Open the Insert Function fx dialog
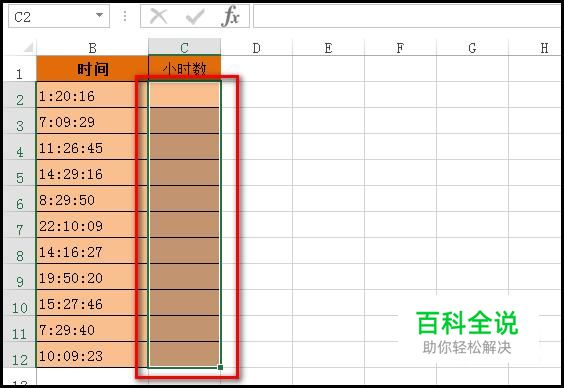This screenshot has height=388, width=564. pos(230,16)
